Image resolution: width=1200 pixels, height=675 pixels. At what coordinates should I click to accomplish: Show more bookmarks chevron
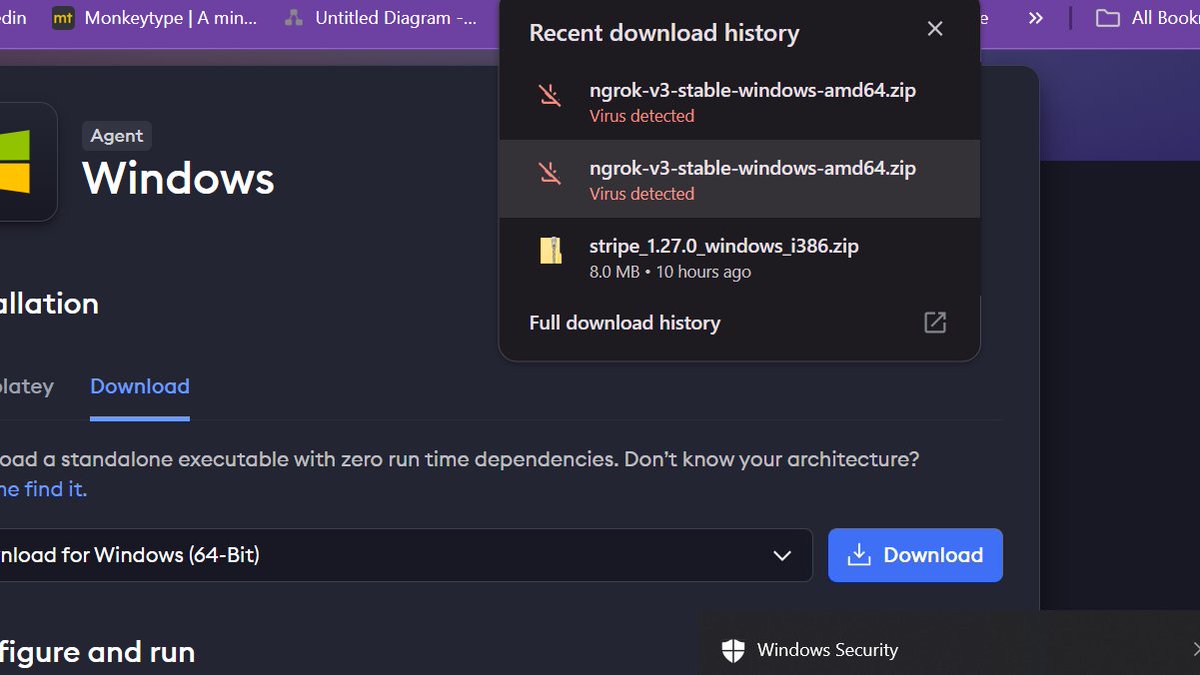(x=1035, y=18)
